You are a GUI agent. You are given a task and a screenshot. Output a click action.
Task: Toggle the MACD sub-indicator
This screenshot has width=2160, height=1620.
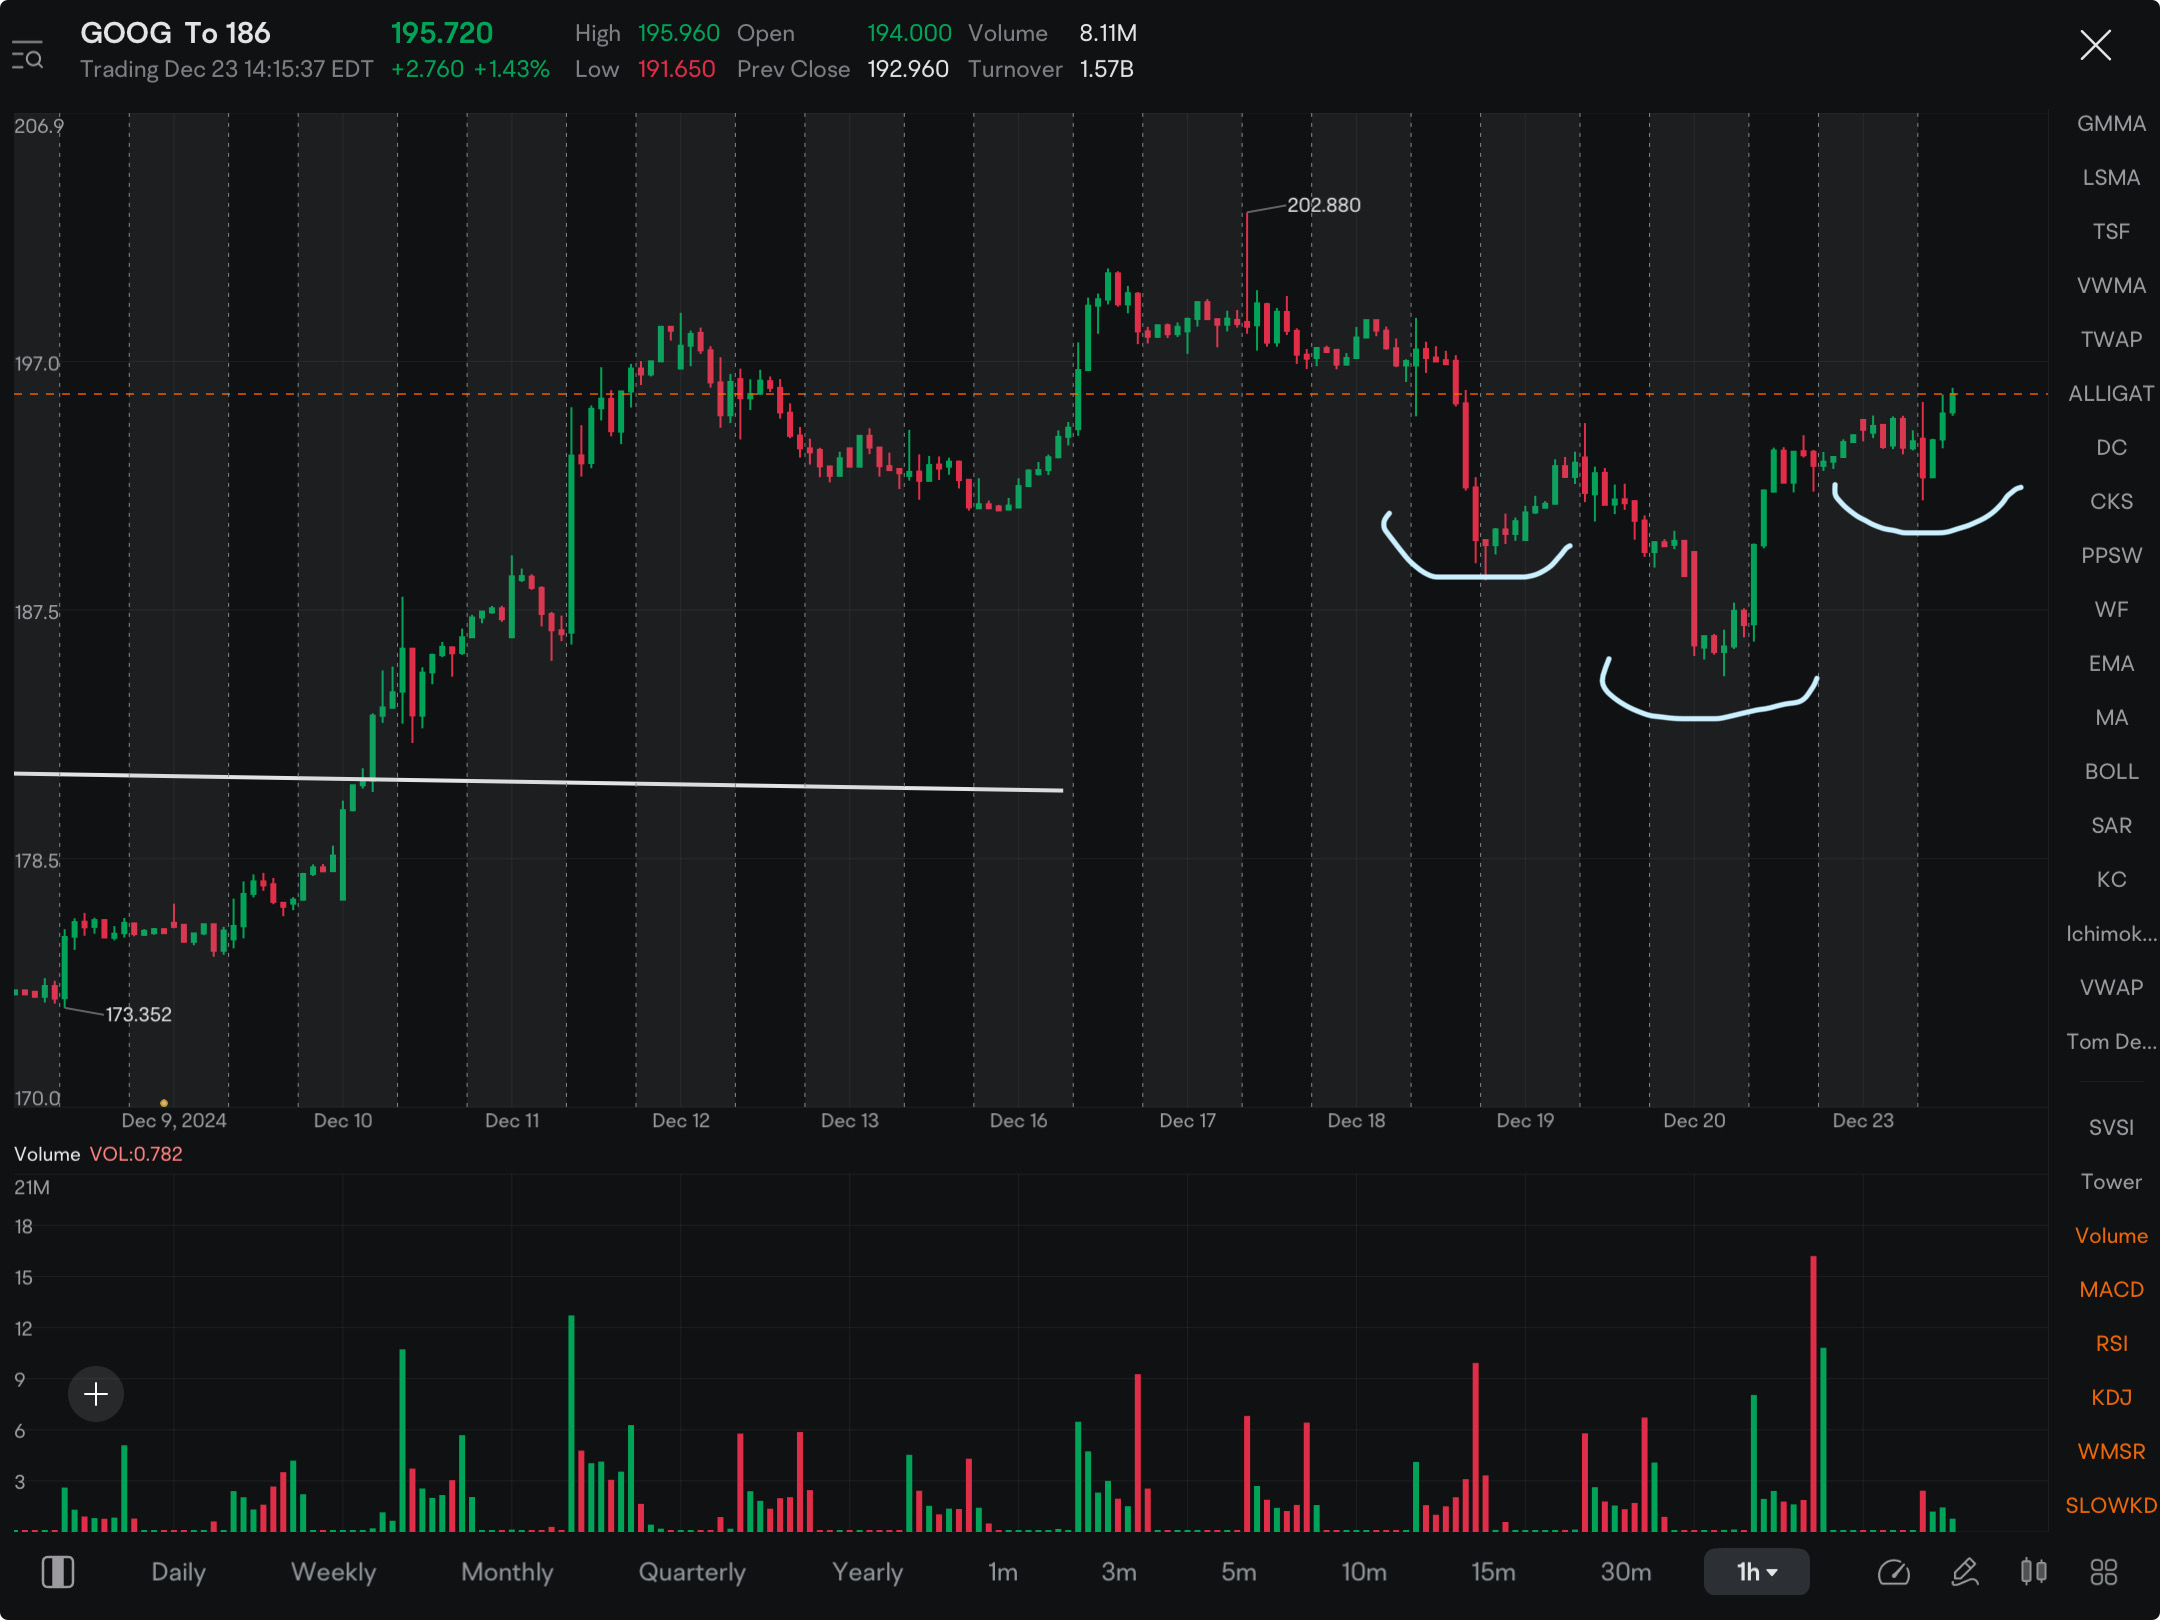[x=2111, y=1290]
